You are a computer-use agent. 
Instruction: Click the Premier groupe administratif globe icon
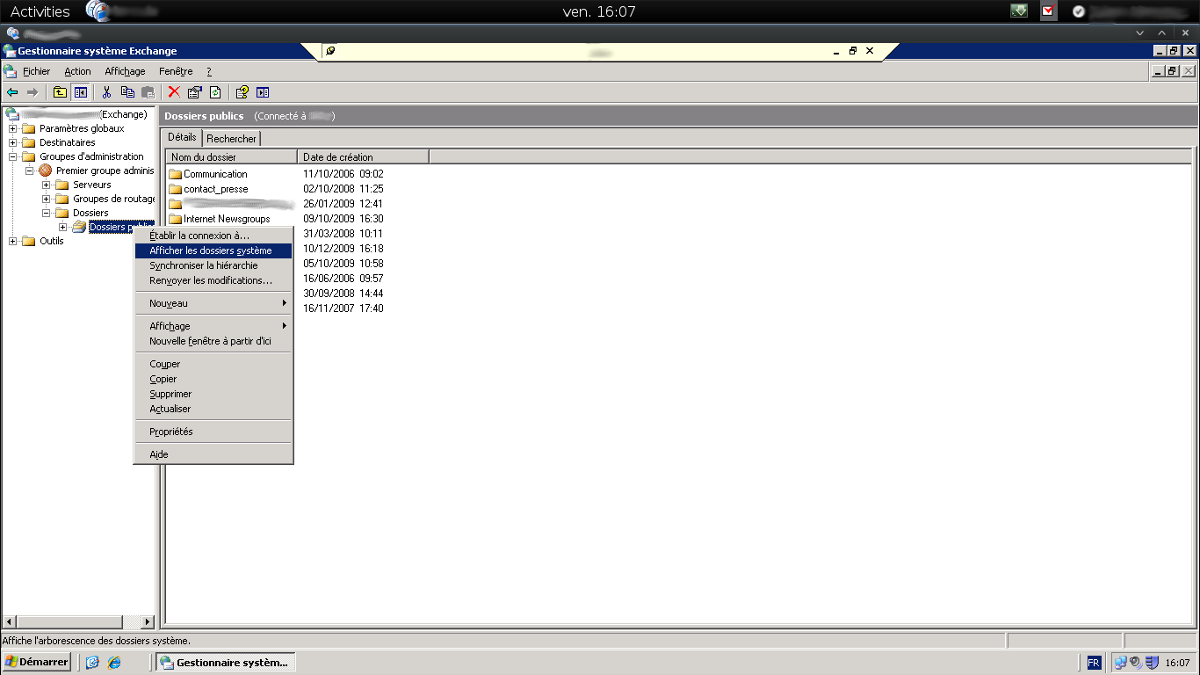point(45,171)
